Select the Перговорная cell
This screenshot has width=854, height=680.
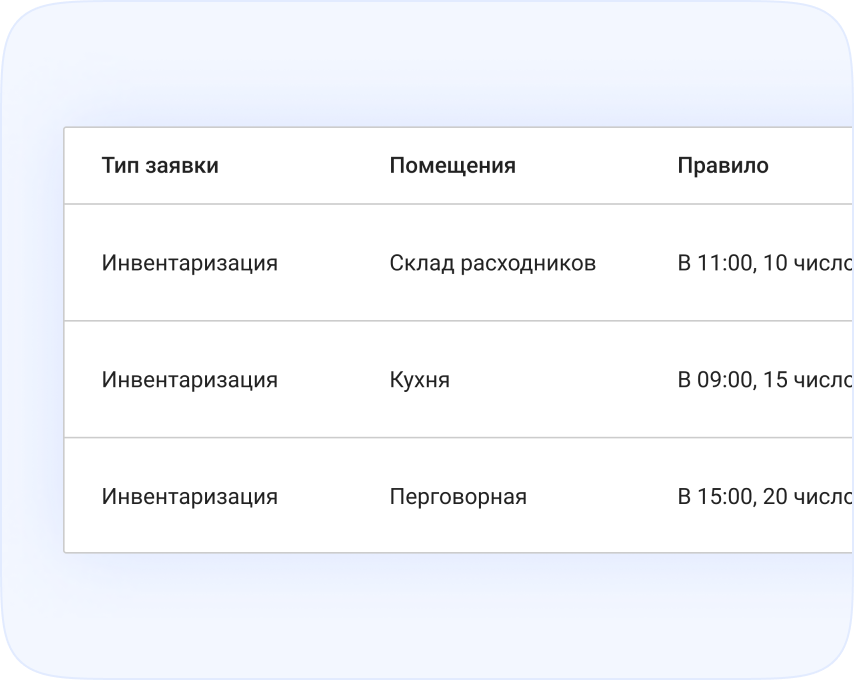(x=457, y=496)
